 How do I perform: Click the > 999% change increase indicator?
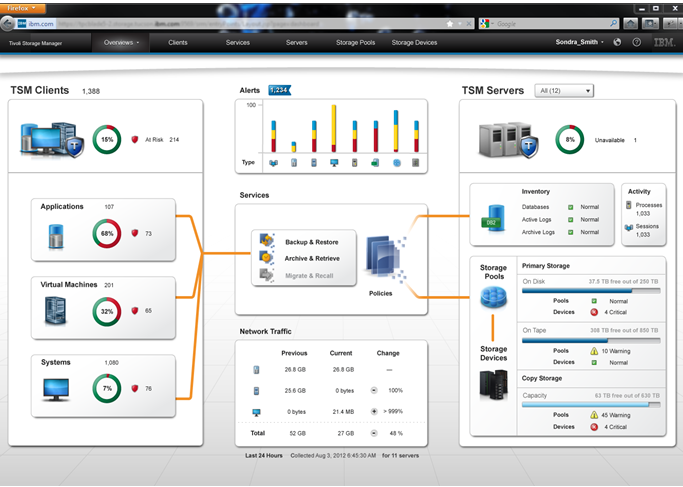pyautogui.click(x=374, y=411)
